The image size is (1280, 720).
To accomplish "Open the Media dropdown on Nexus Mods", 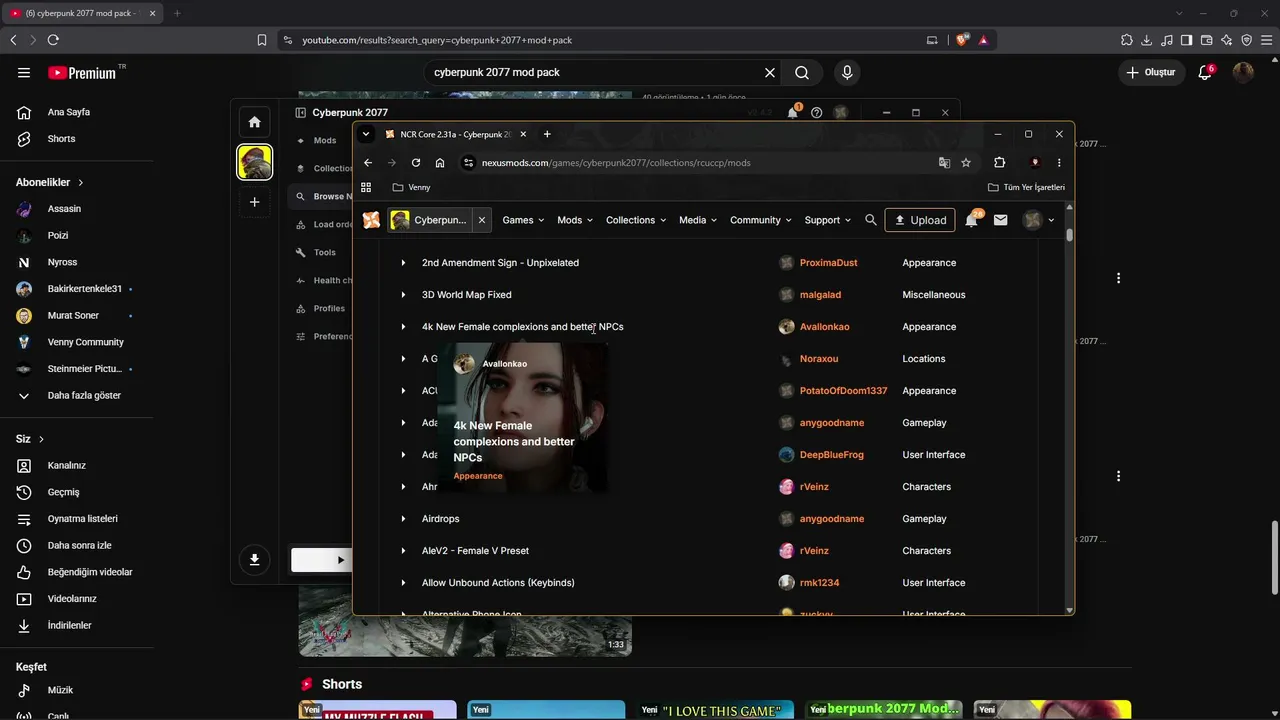I will 698,220.
